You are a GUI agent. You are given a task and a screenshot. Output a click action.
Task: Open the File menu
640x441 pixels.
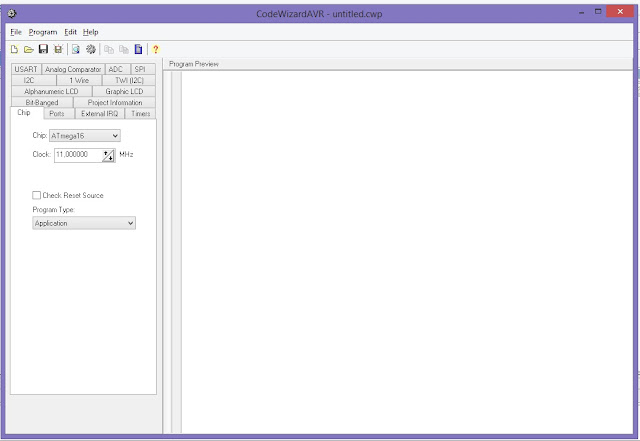[16, 32]
